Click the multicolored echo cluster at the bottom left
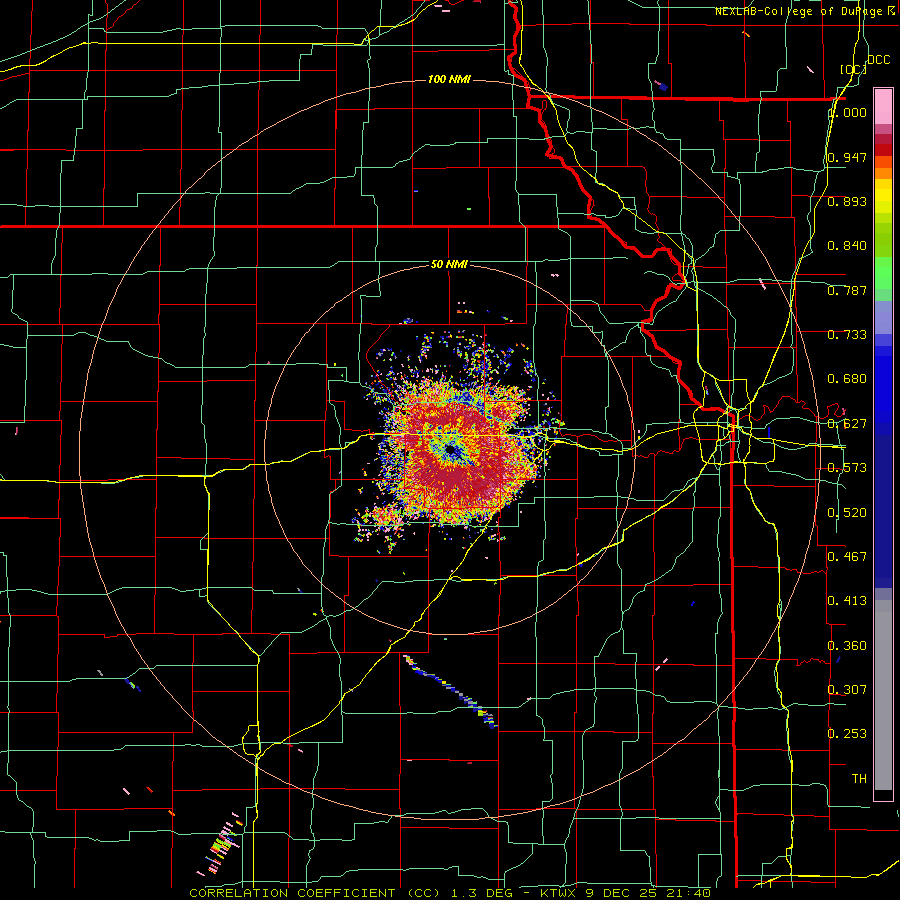 coord(220,843)
